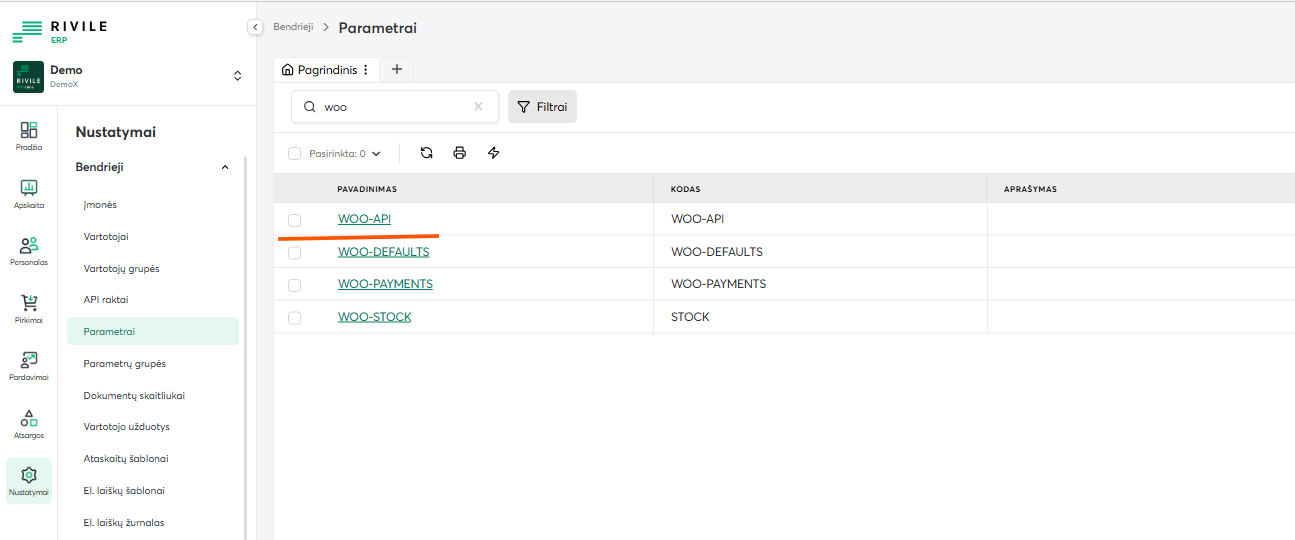Click the Filtrai filter button

pos(542,107)
